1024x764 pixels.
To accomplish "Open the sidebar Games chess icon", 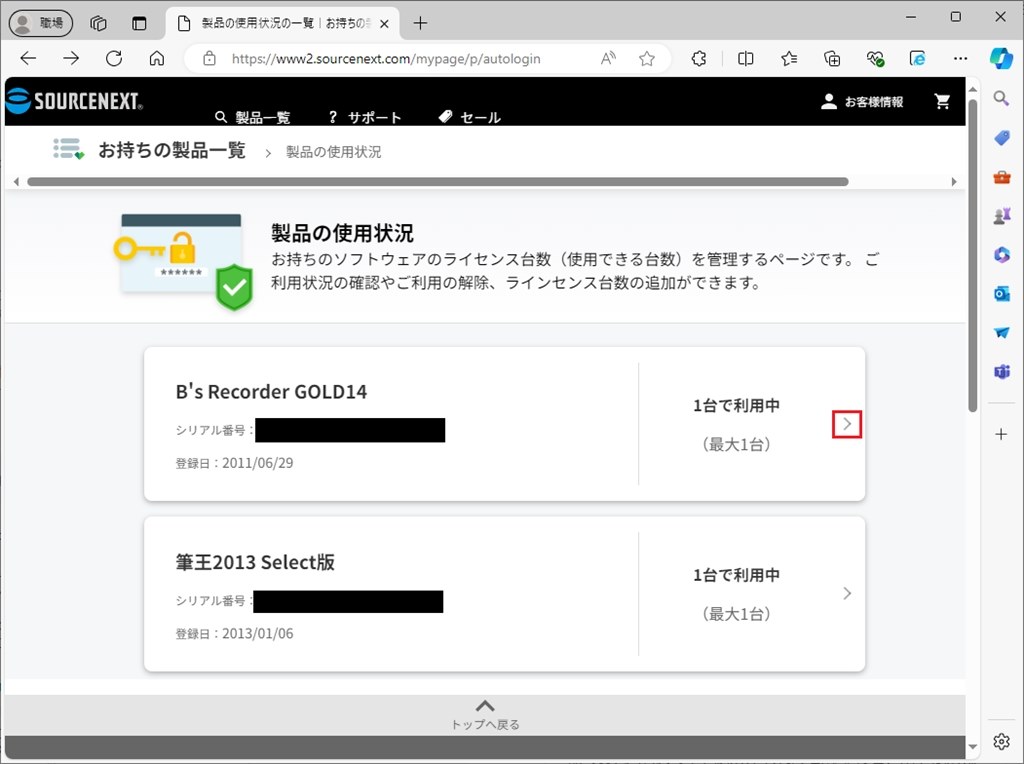I will click(1001, 215).
